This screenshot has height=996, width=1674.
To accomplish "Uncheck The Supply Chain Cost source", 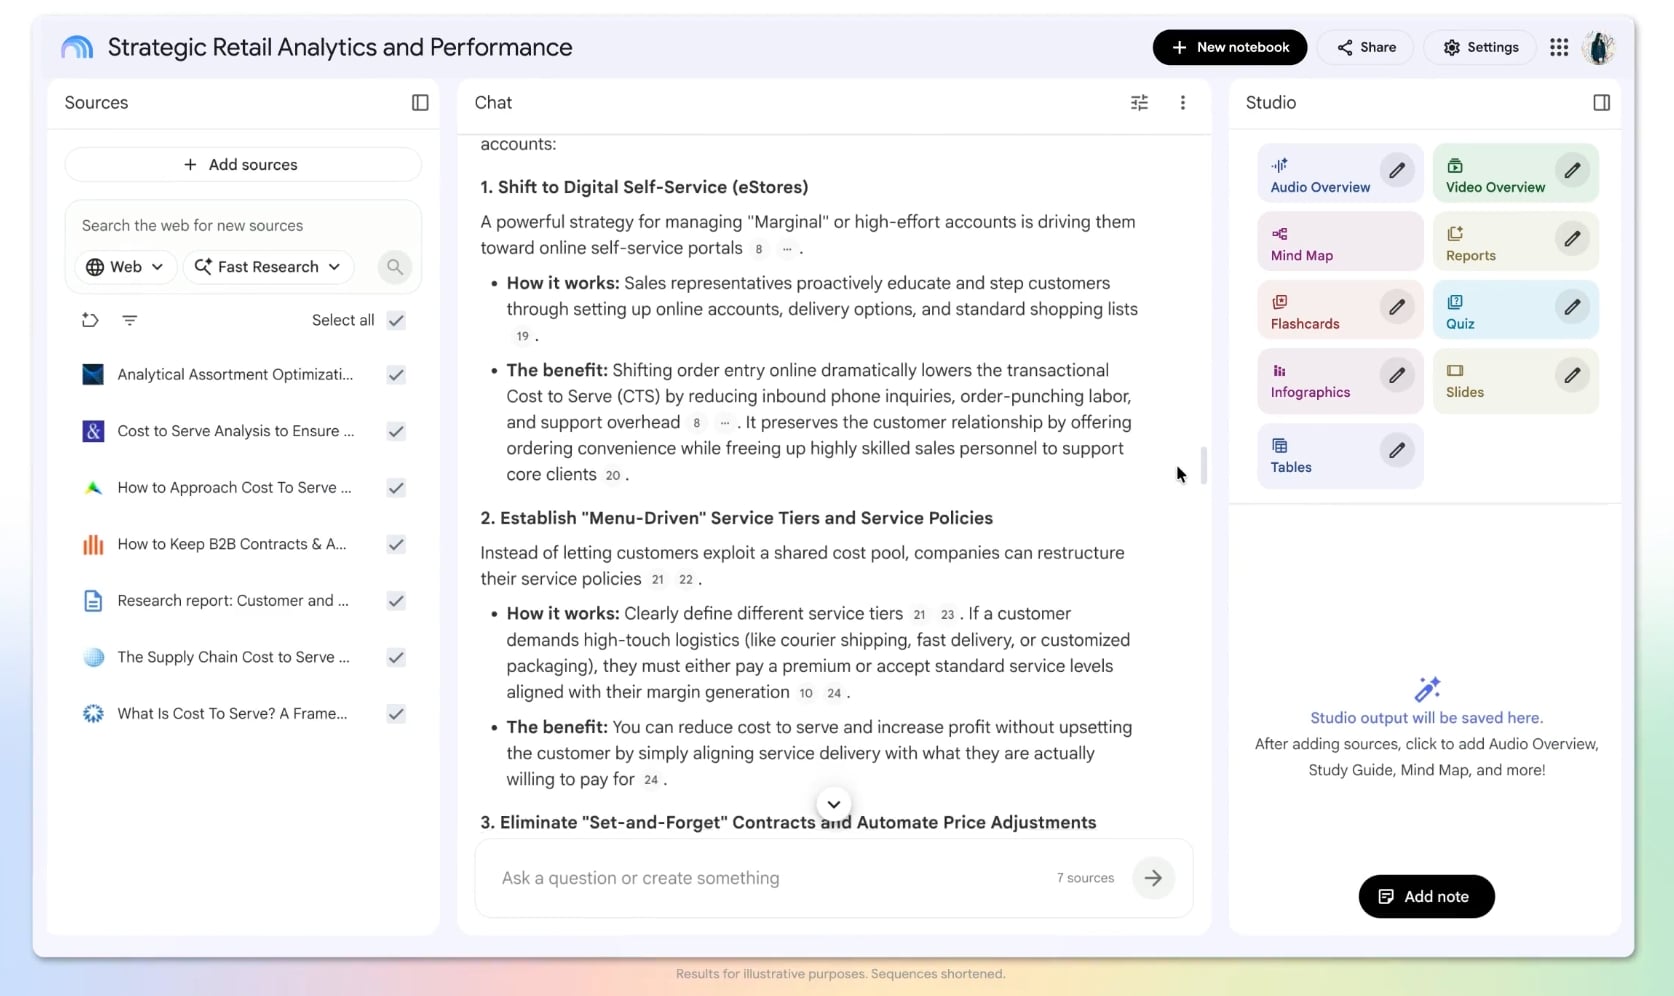I will tap(396, 657).
